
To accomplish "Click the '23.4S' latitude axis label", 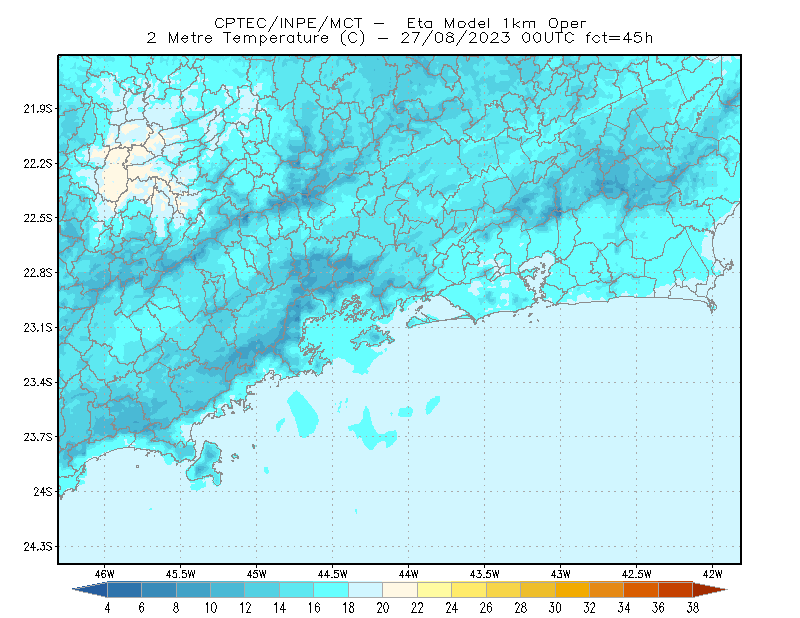I will tap(38, 382).
